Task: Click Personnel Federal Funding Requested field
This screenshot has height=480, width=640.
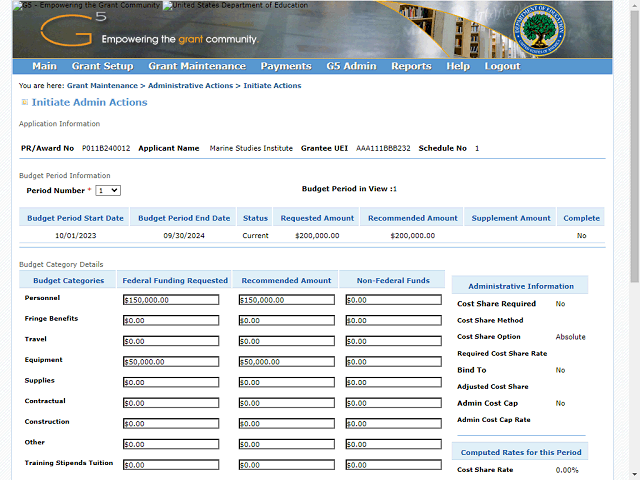Action: [170, 300]
